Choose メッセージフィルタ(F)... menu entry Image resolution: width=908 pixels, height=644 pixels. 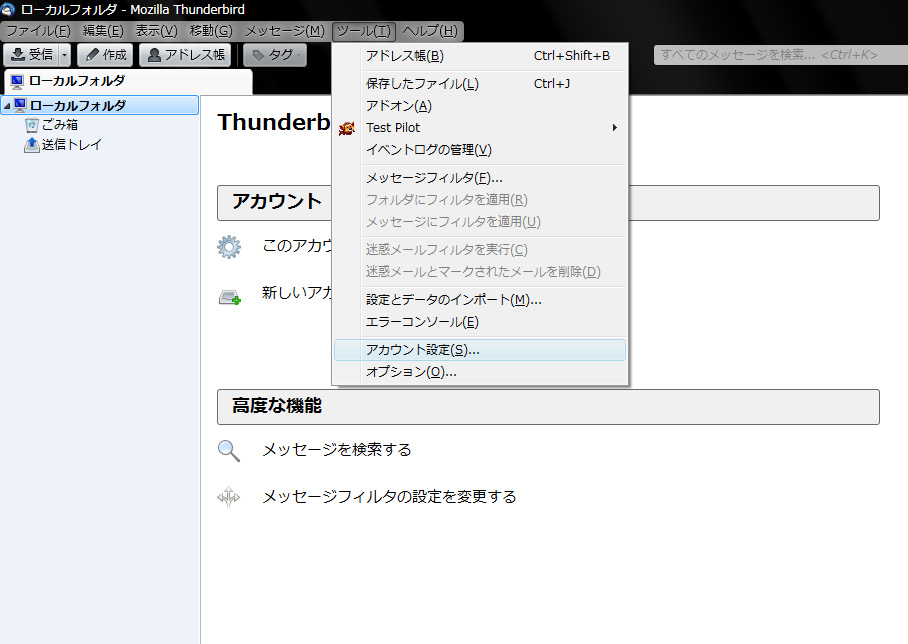480,178
